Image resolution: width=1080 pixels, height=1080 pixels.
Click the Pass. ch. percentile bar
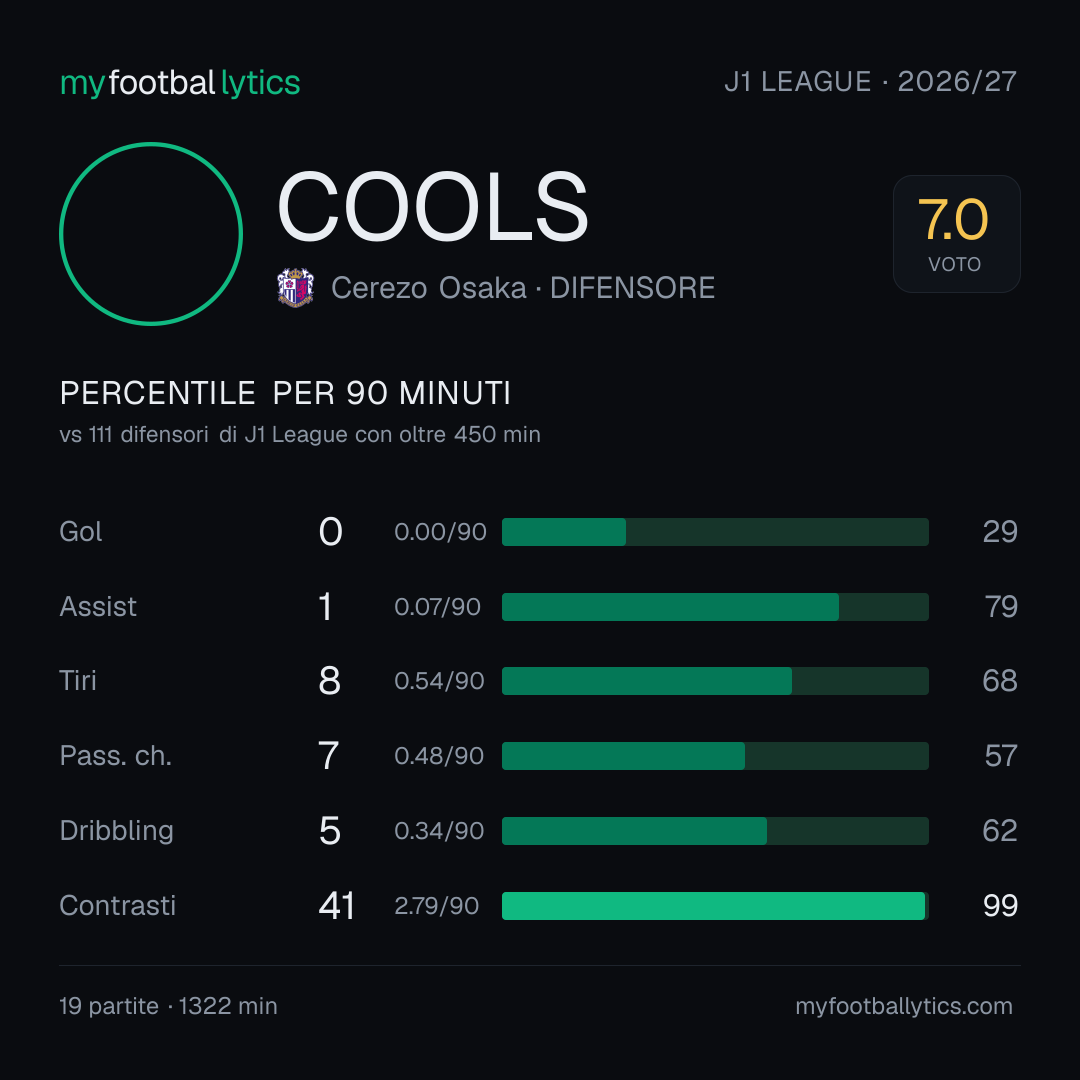point(715,756)
